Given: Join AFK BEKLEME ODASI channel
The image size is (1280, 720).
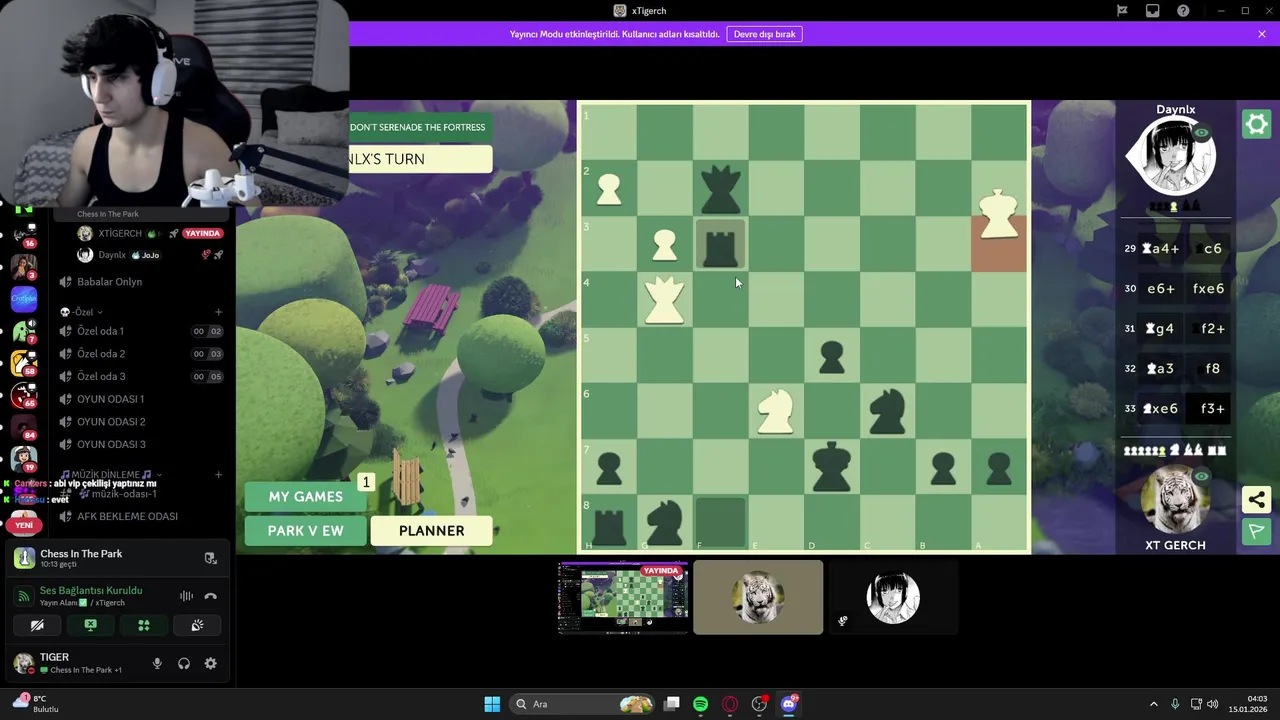Looking at the screenshot, I should click(x=141, y=516).
